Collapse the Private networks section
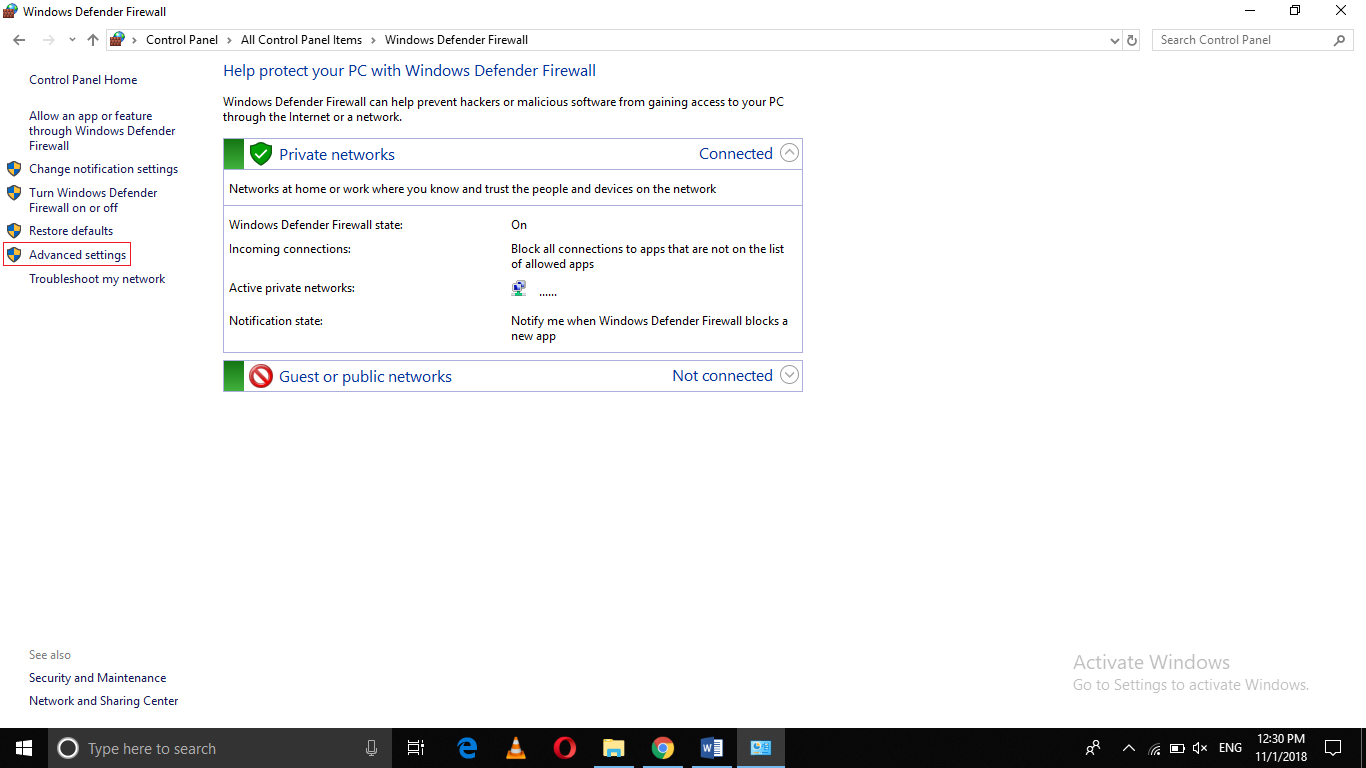Image resolution: width=1366 pixels, height=768 pixels. pyautogui.click(x=789, y=153)
